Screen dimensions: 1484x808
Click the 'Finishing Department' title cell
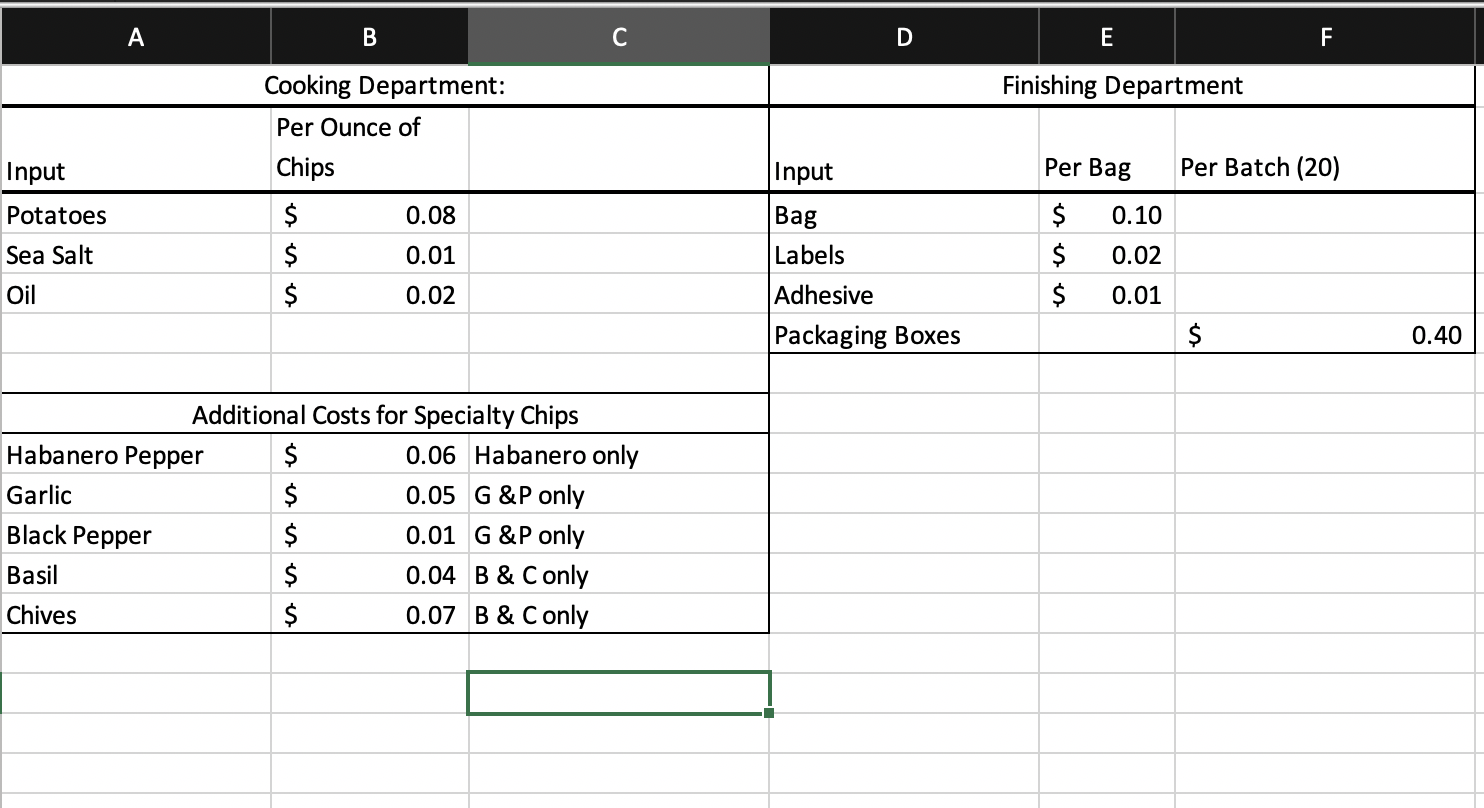(1122, 86)
